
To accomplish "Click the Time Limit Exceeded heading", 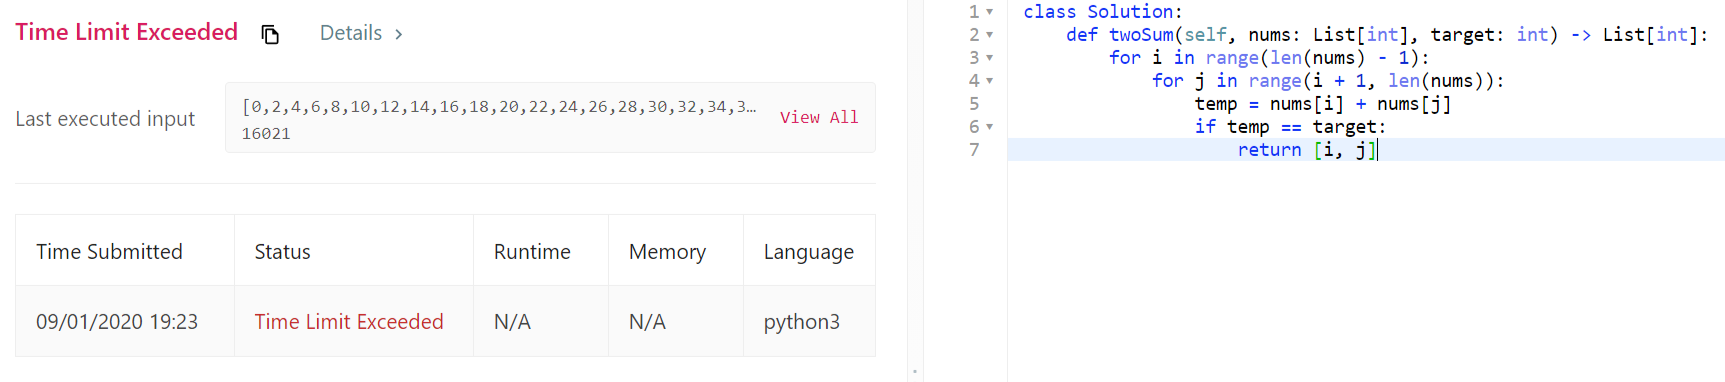I will point(126,32).
